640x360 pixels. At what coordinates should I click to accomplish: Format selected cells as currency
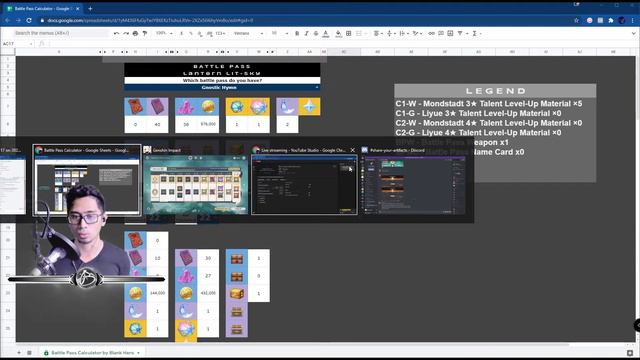pyautogui.click(x=182, y=33)
